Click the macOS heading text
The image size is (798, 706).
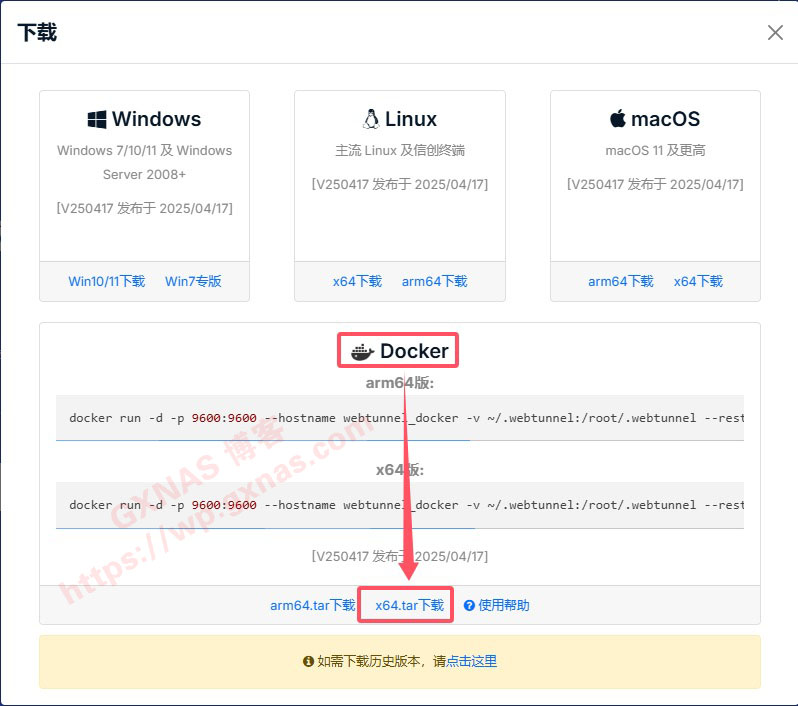pyautogui.click(x=666, y=119)
